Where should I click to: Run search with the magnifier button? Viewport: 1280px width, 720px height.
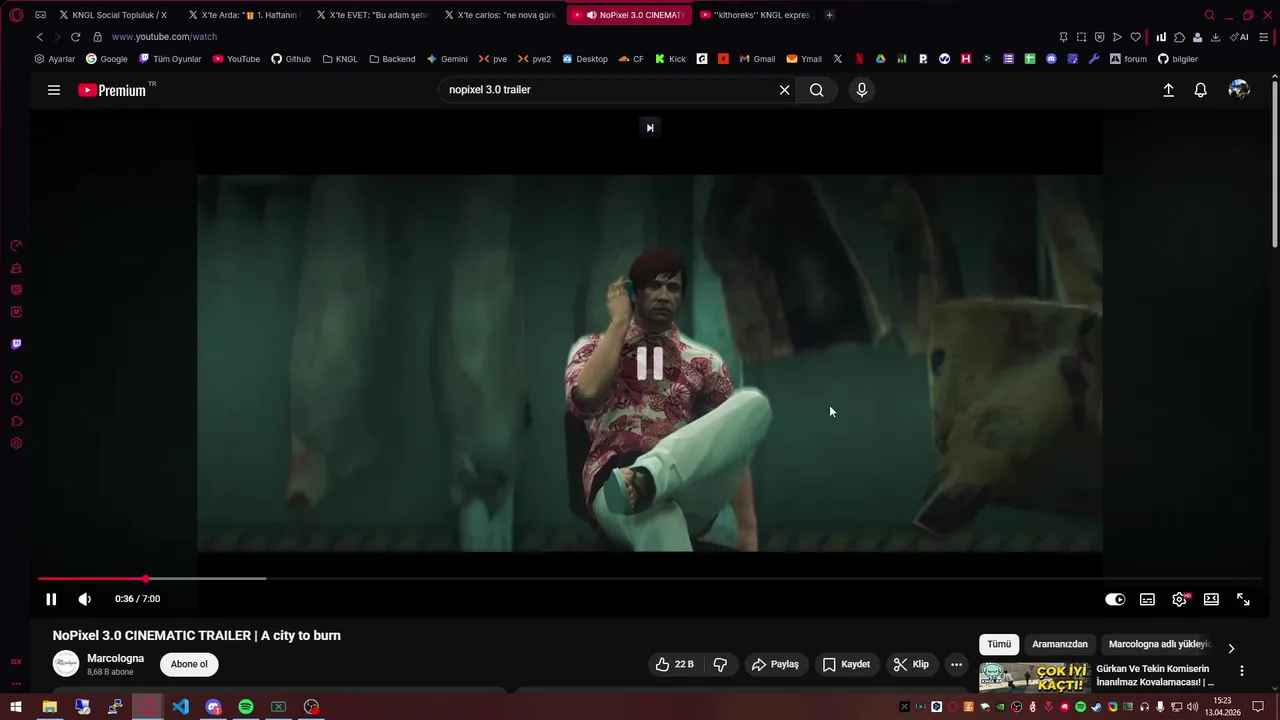(817, 90)
